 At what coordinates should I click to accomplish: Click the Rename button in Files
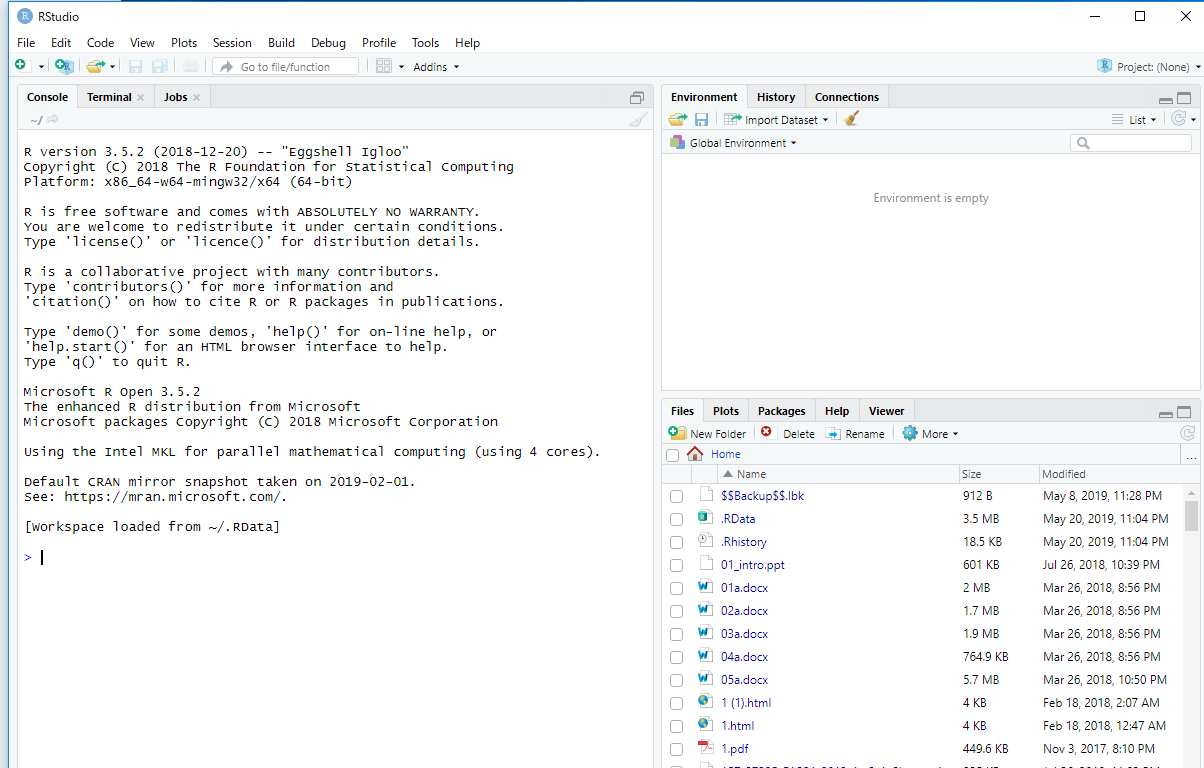(x=855, y=434)
